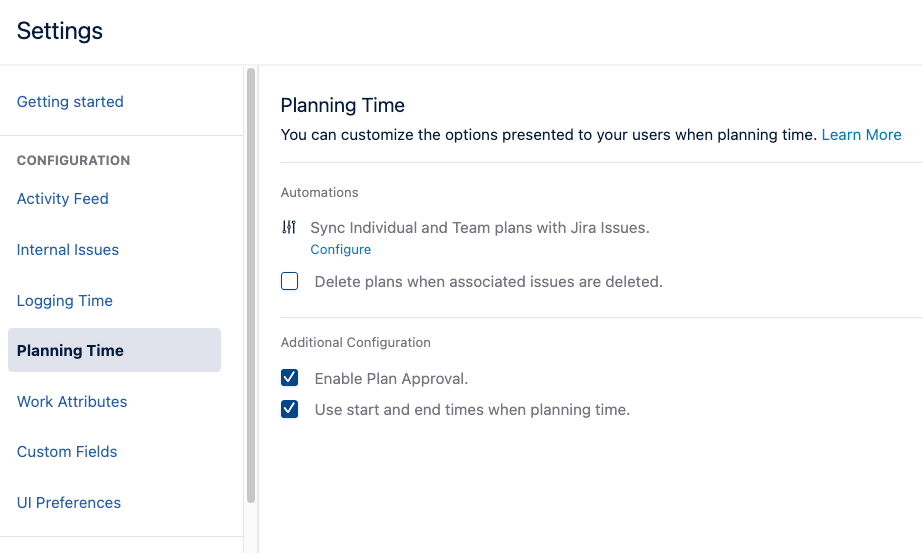Open the Custom Fields settings

pos(67,452)
